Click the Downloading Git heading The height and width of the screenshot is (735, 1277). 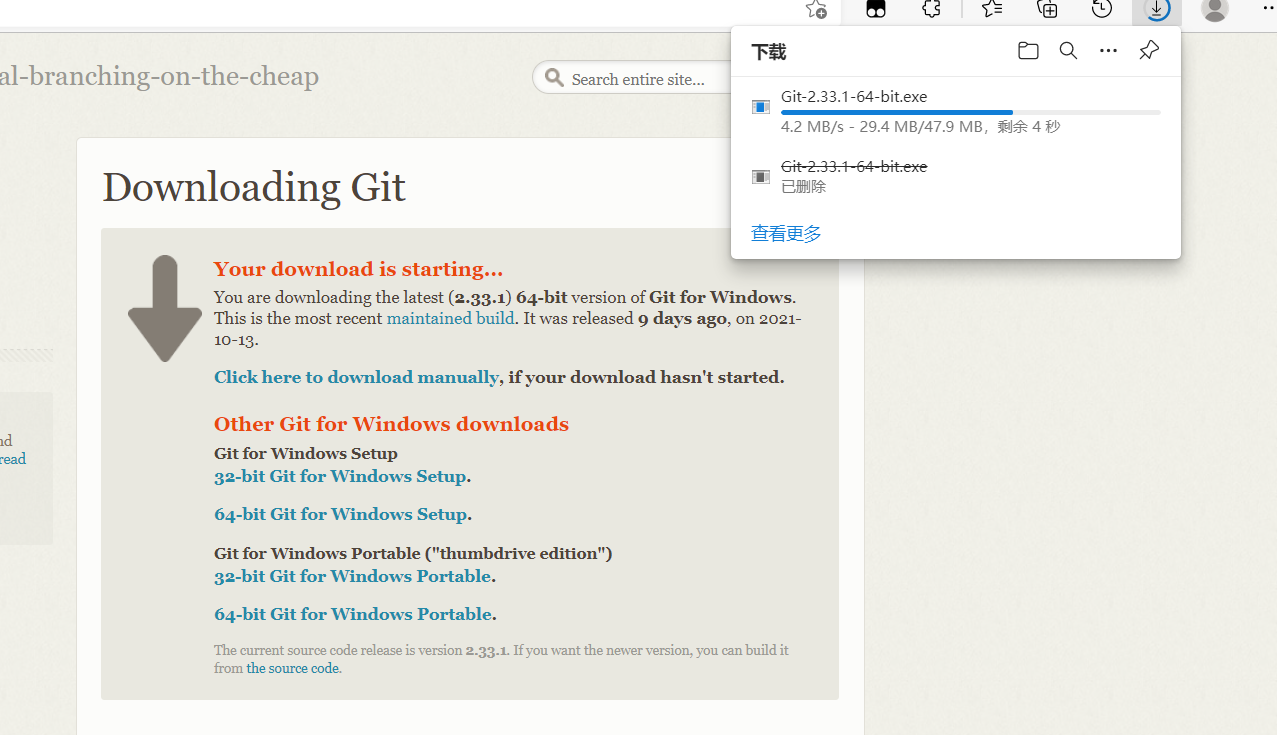pyautogui.click(x=254, y=187)
